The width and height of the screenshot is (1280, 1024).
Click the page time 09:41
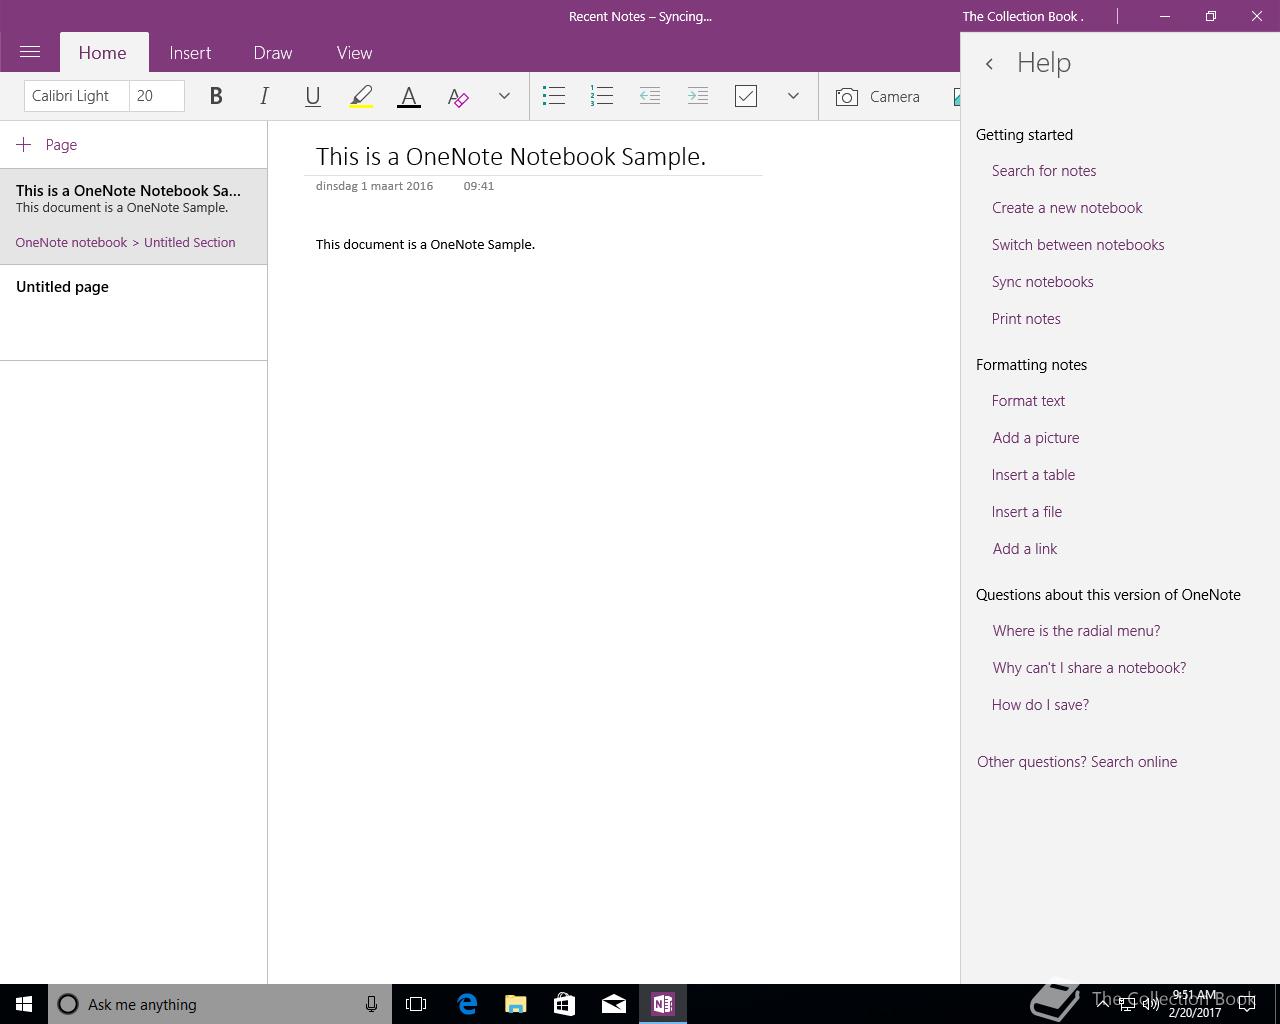479,186
